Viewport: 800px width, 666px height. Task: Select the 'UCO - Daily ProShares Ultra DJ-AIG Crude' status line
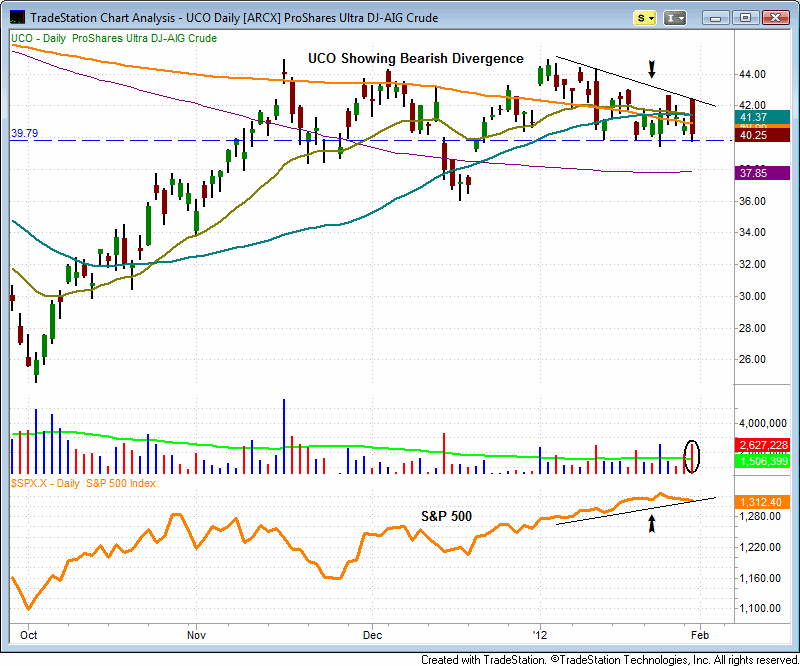pyautogui.click(x=114, y=38)
